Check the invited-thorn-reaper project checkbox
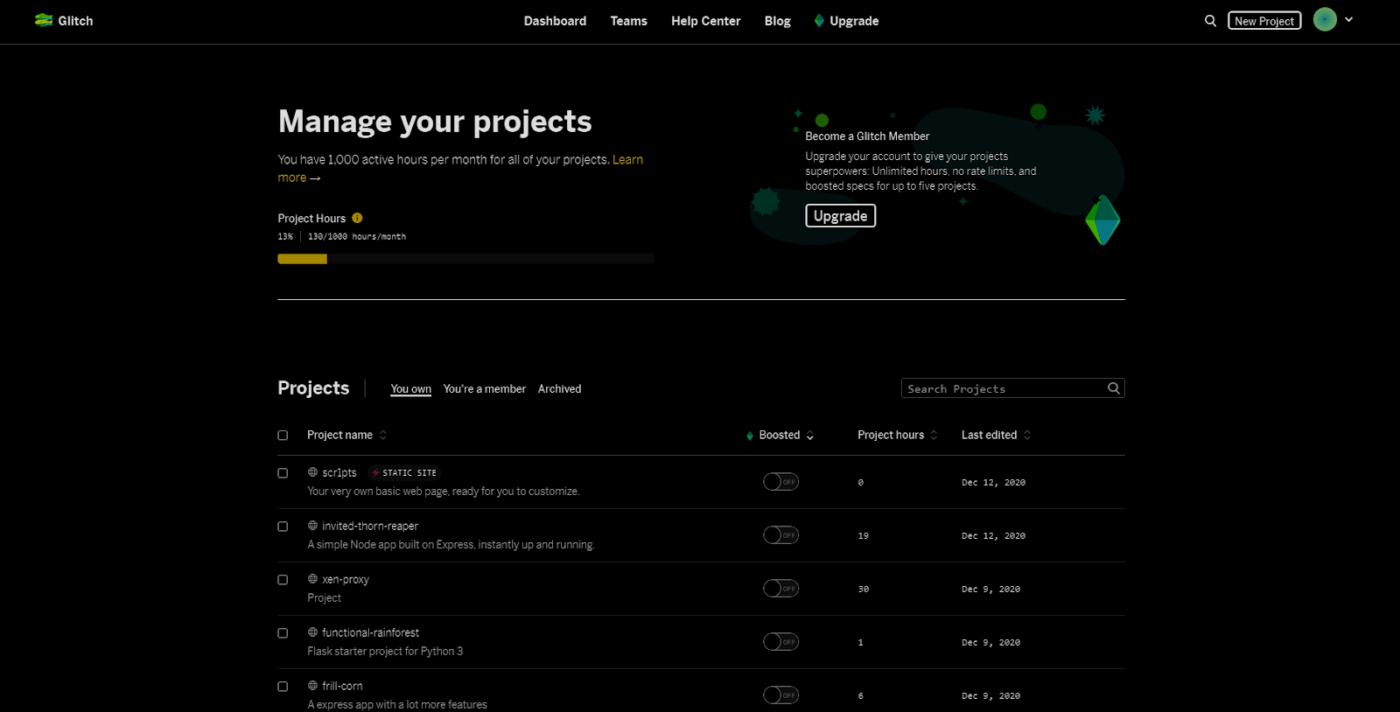Viewport: 1400px width, 712px height. click(283, 526)
